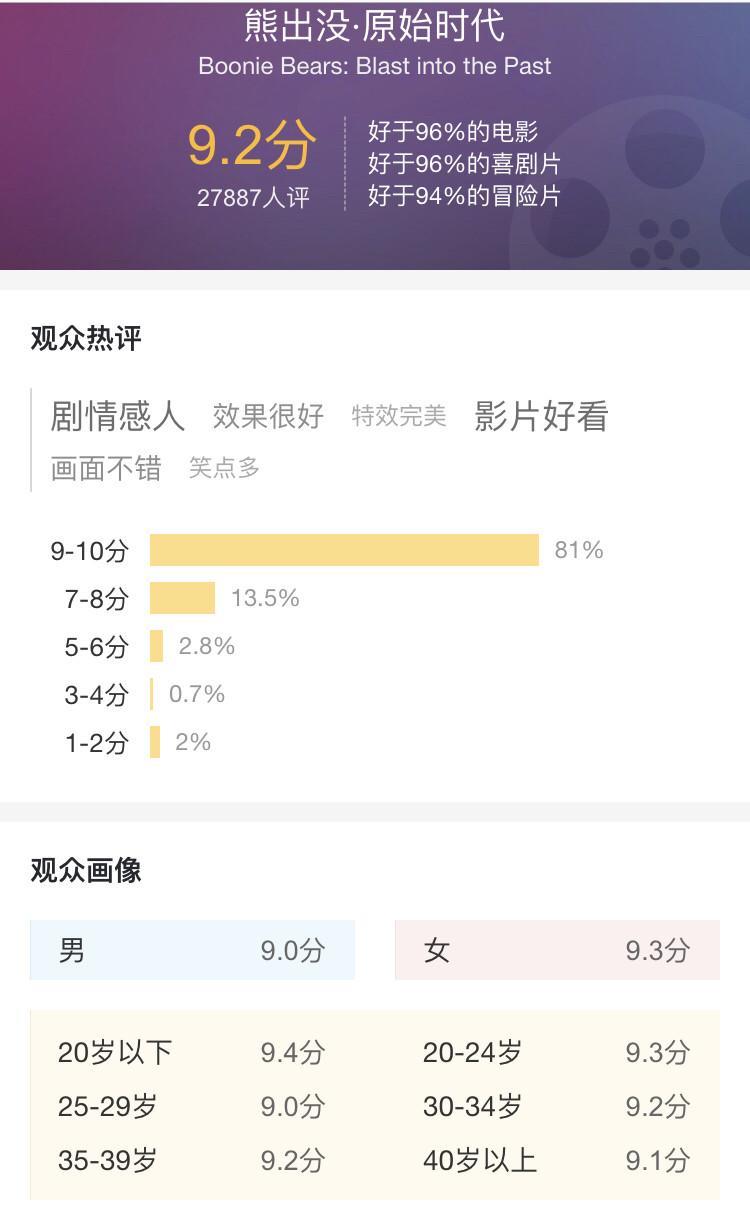Select the 剧情感人 review tag
Viewport: 750px width, 1209px height.
(x=118, y=415)
